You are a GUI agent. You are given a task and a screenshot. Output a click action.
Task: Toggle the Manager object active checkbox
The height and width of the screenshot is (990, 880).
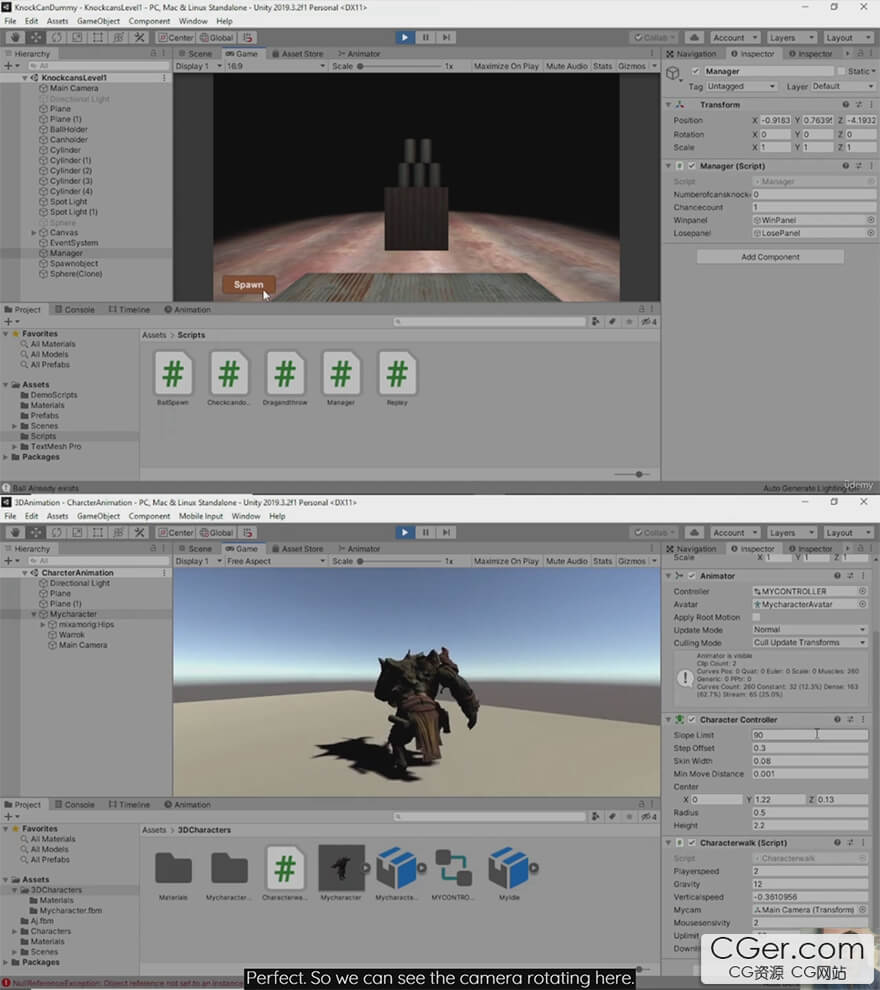696,71
